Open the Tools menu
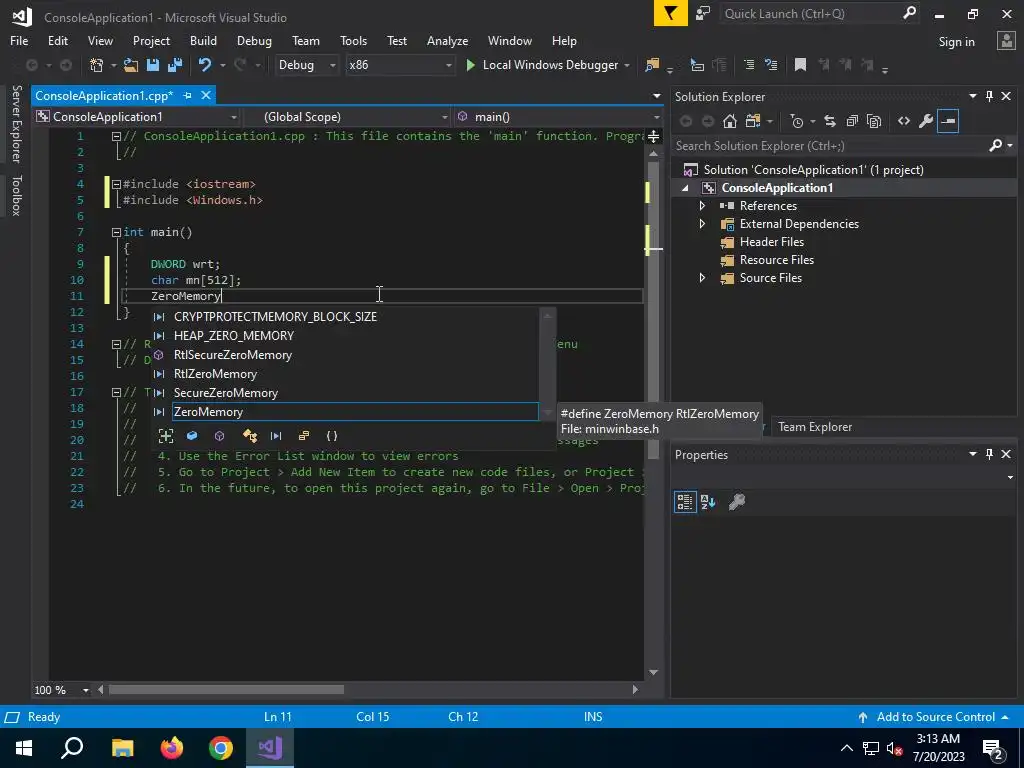 pos(353,40)
